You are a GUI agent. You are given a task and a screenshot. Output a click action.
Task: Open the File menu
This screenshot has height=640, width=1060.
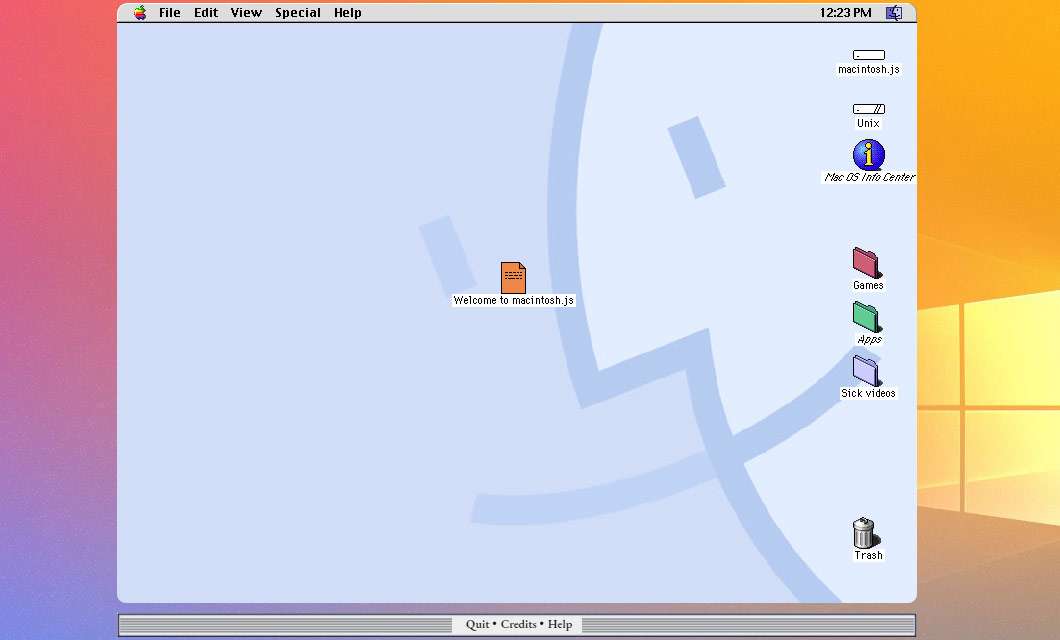[x=170, y=13]
